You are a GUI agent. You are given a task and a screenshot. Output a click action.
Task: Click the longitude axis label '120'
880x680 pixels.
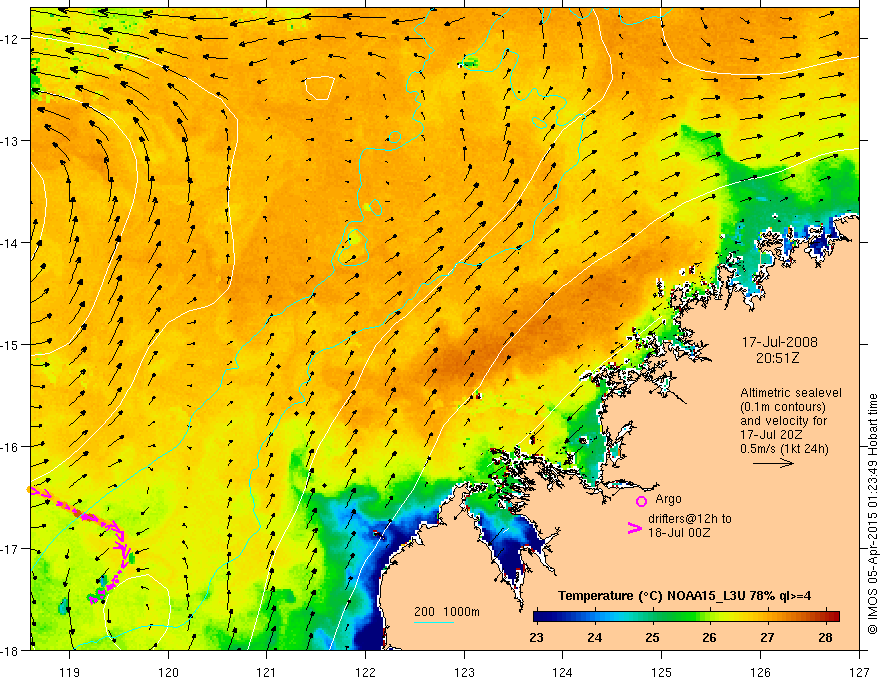(168, 672)
